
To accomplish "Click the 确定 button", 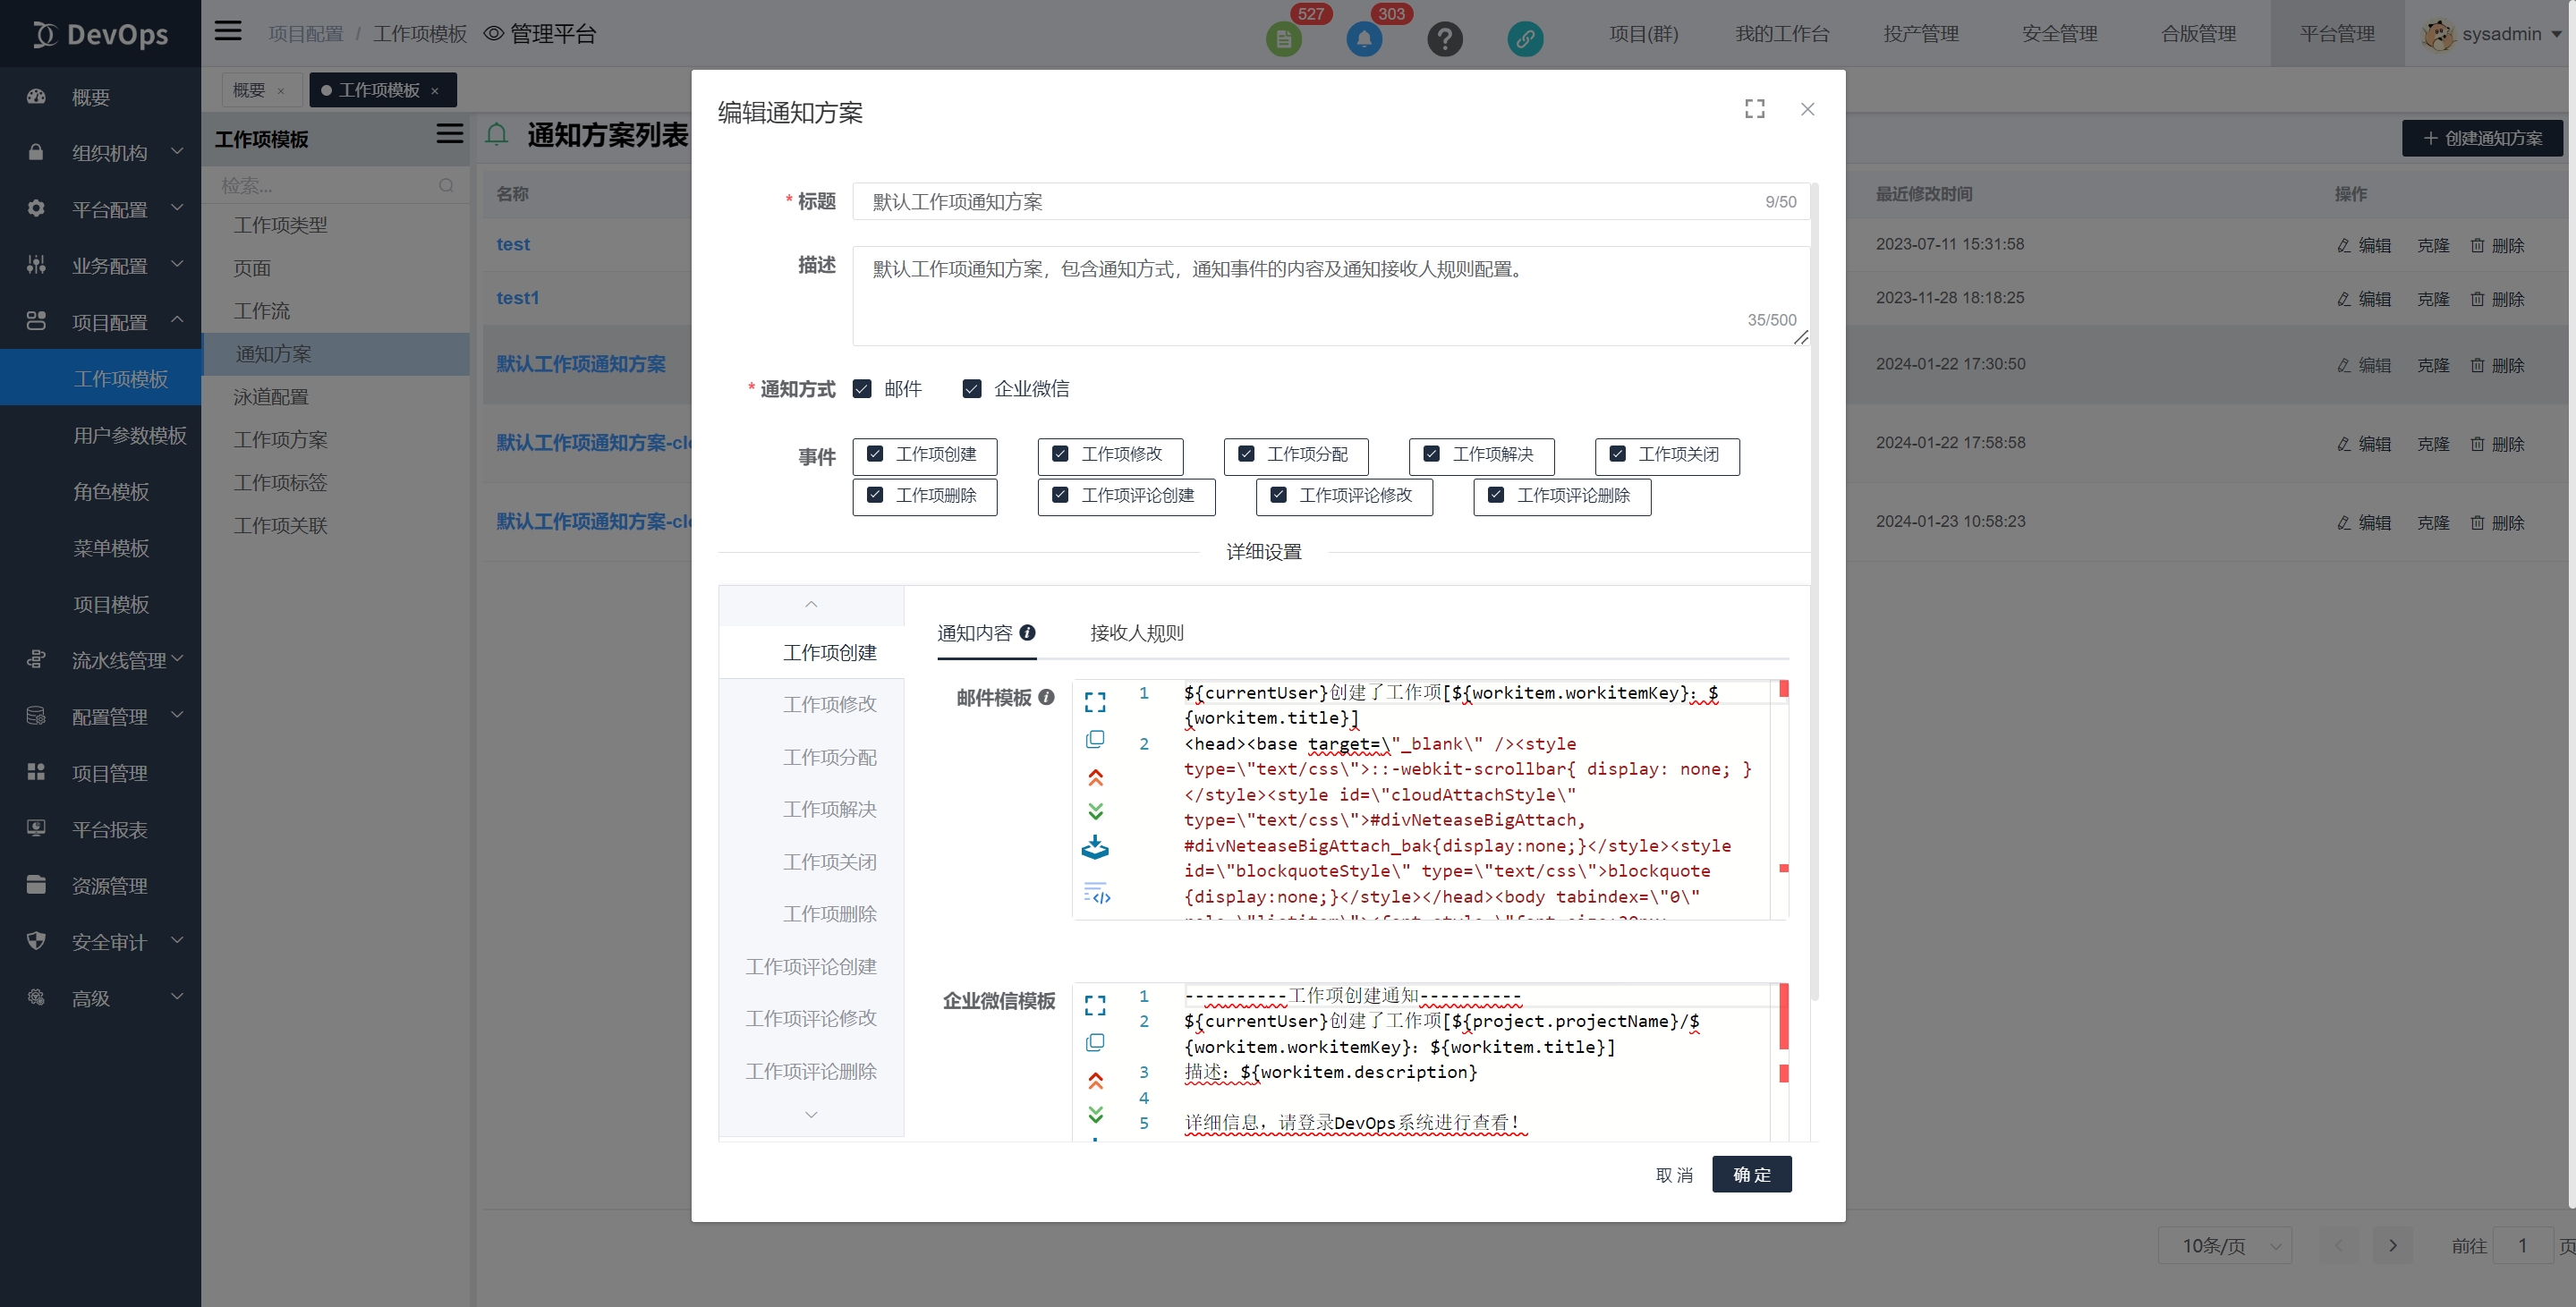I will click(x=1751, y=1174).
